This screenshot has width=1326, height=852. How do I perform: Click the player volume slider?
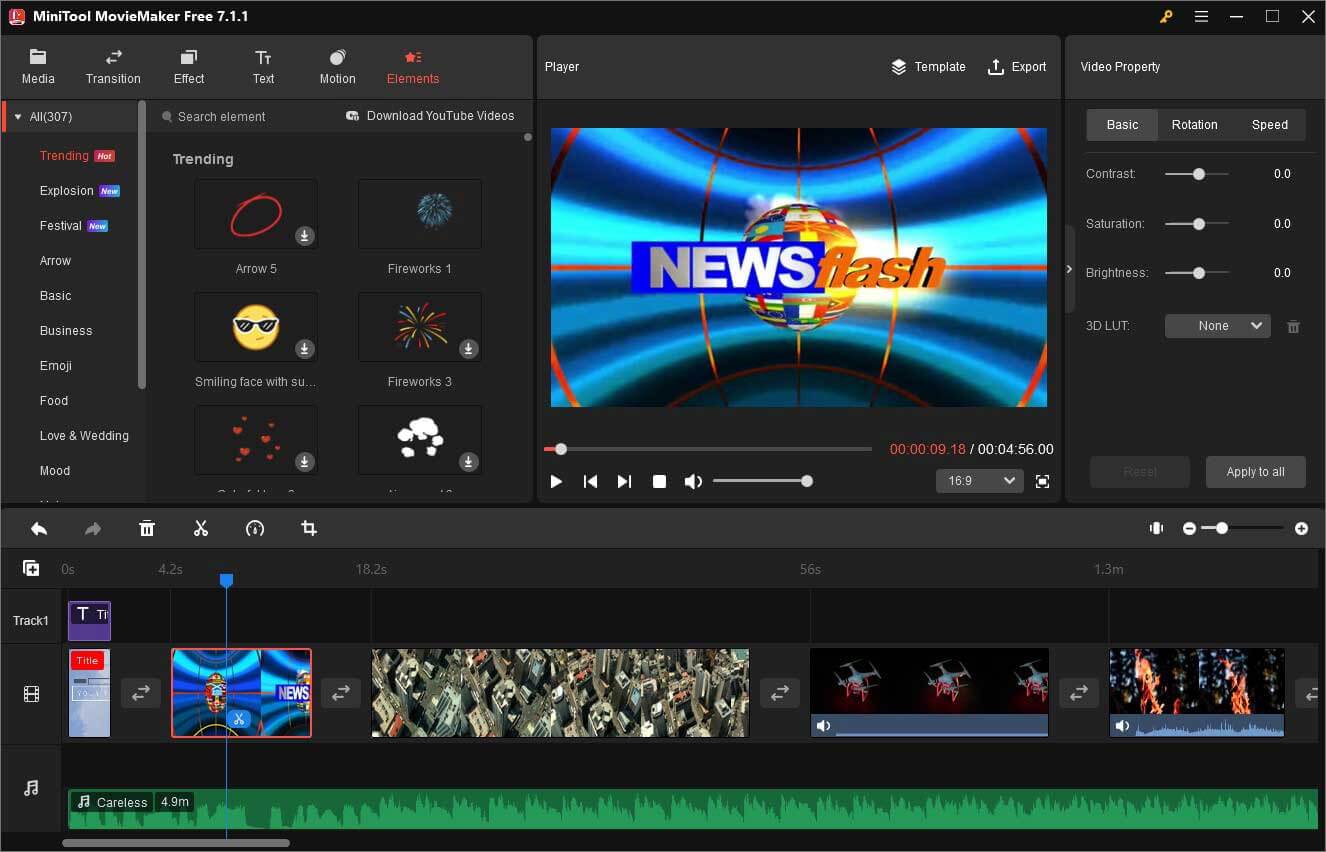coord(761,481)
